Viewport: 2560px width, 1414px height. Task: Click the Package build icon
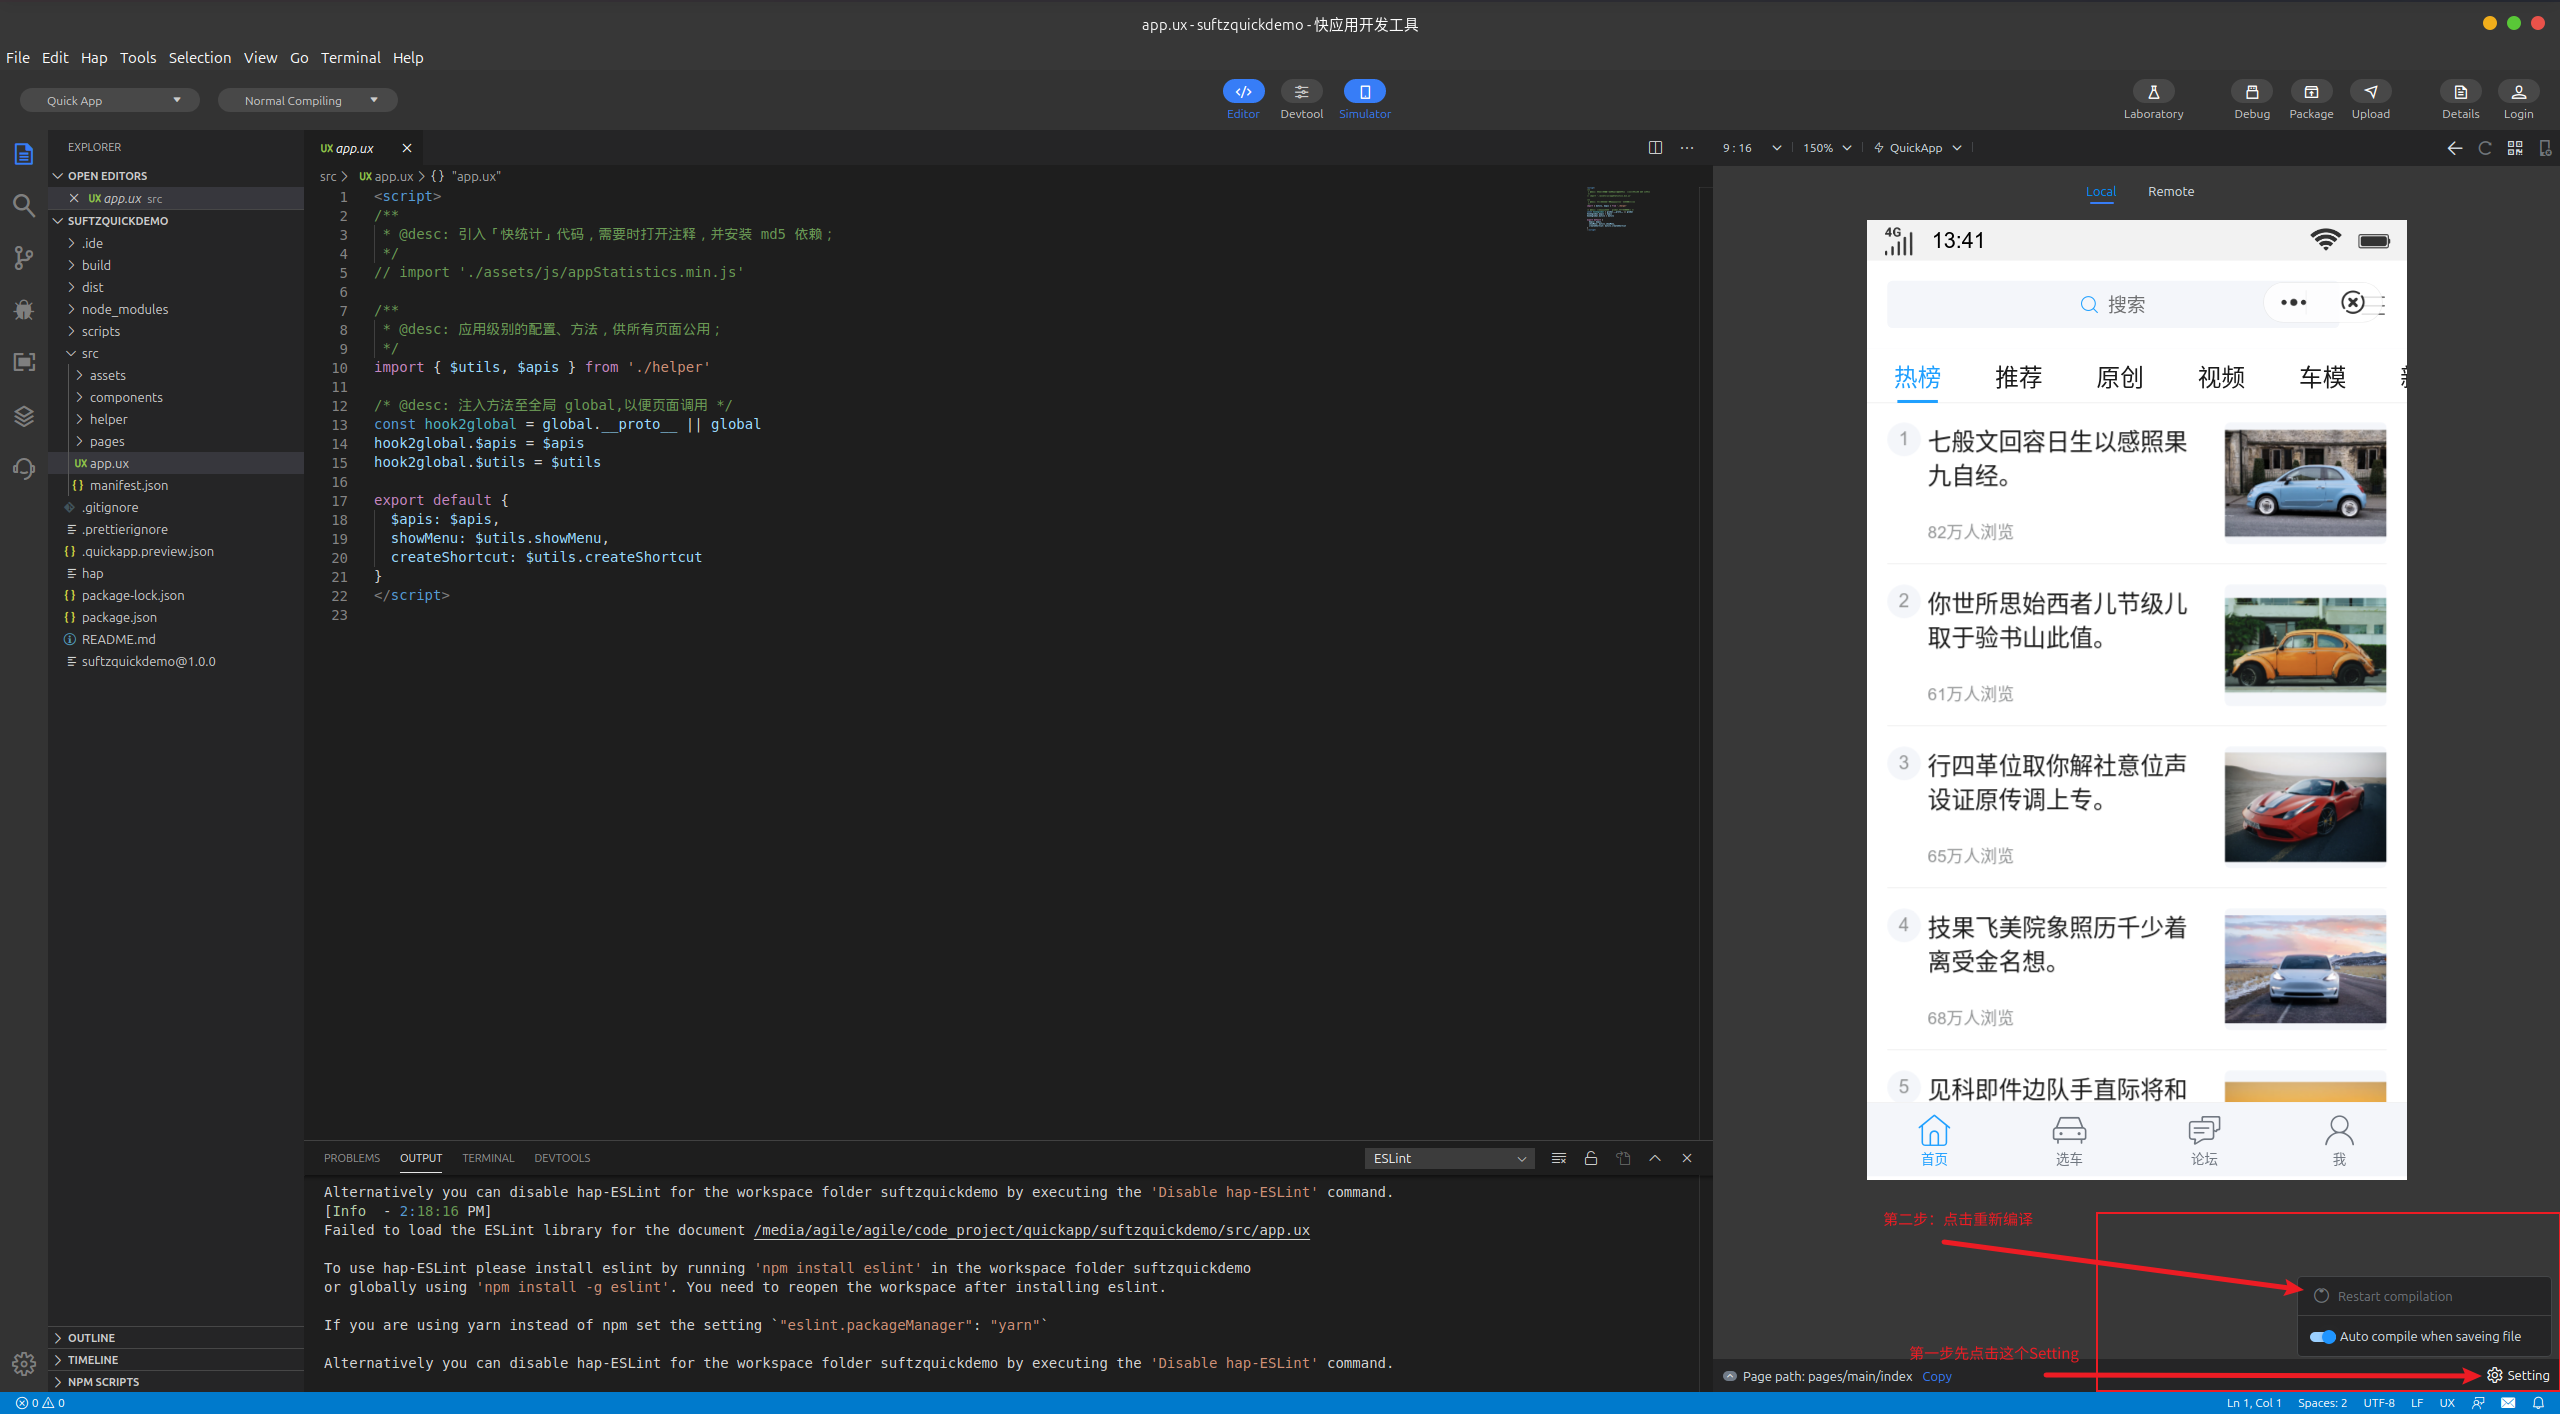(x=2310, y=92)
